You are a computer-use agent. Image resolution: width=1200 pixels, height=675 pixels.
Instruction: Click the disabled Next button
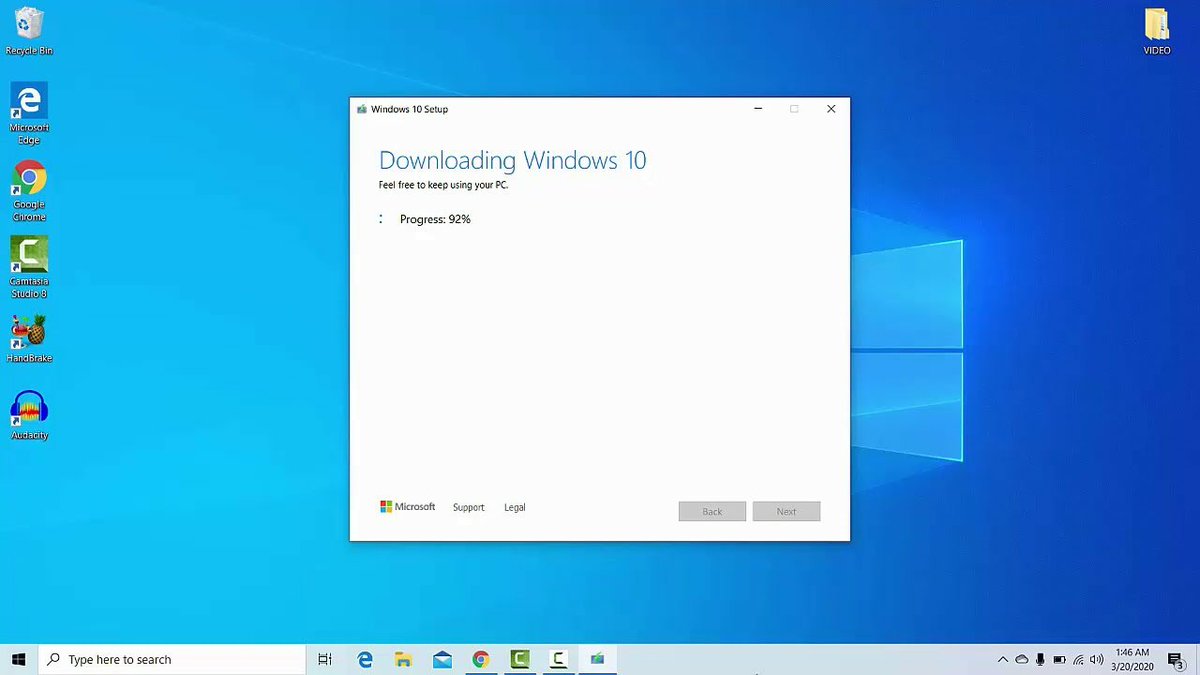point(787,511)
